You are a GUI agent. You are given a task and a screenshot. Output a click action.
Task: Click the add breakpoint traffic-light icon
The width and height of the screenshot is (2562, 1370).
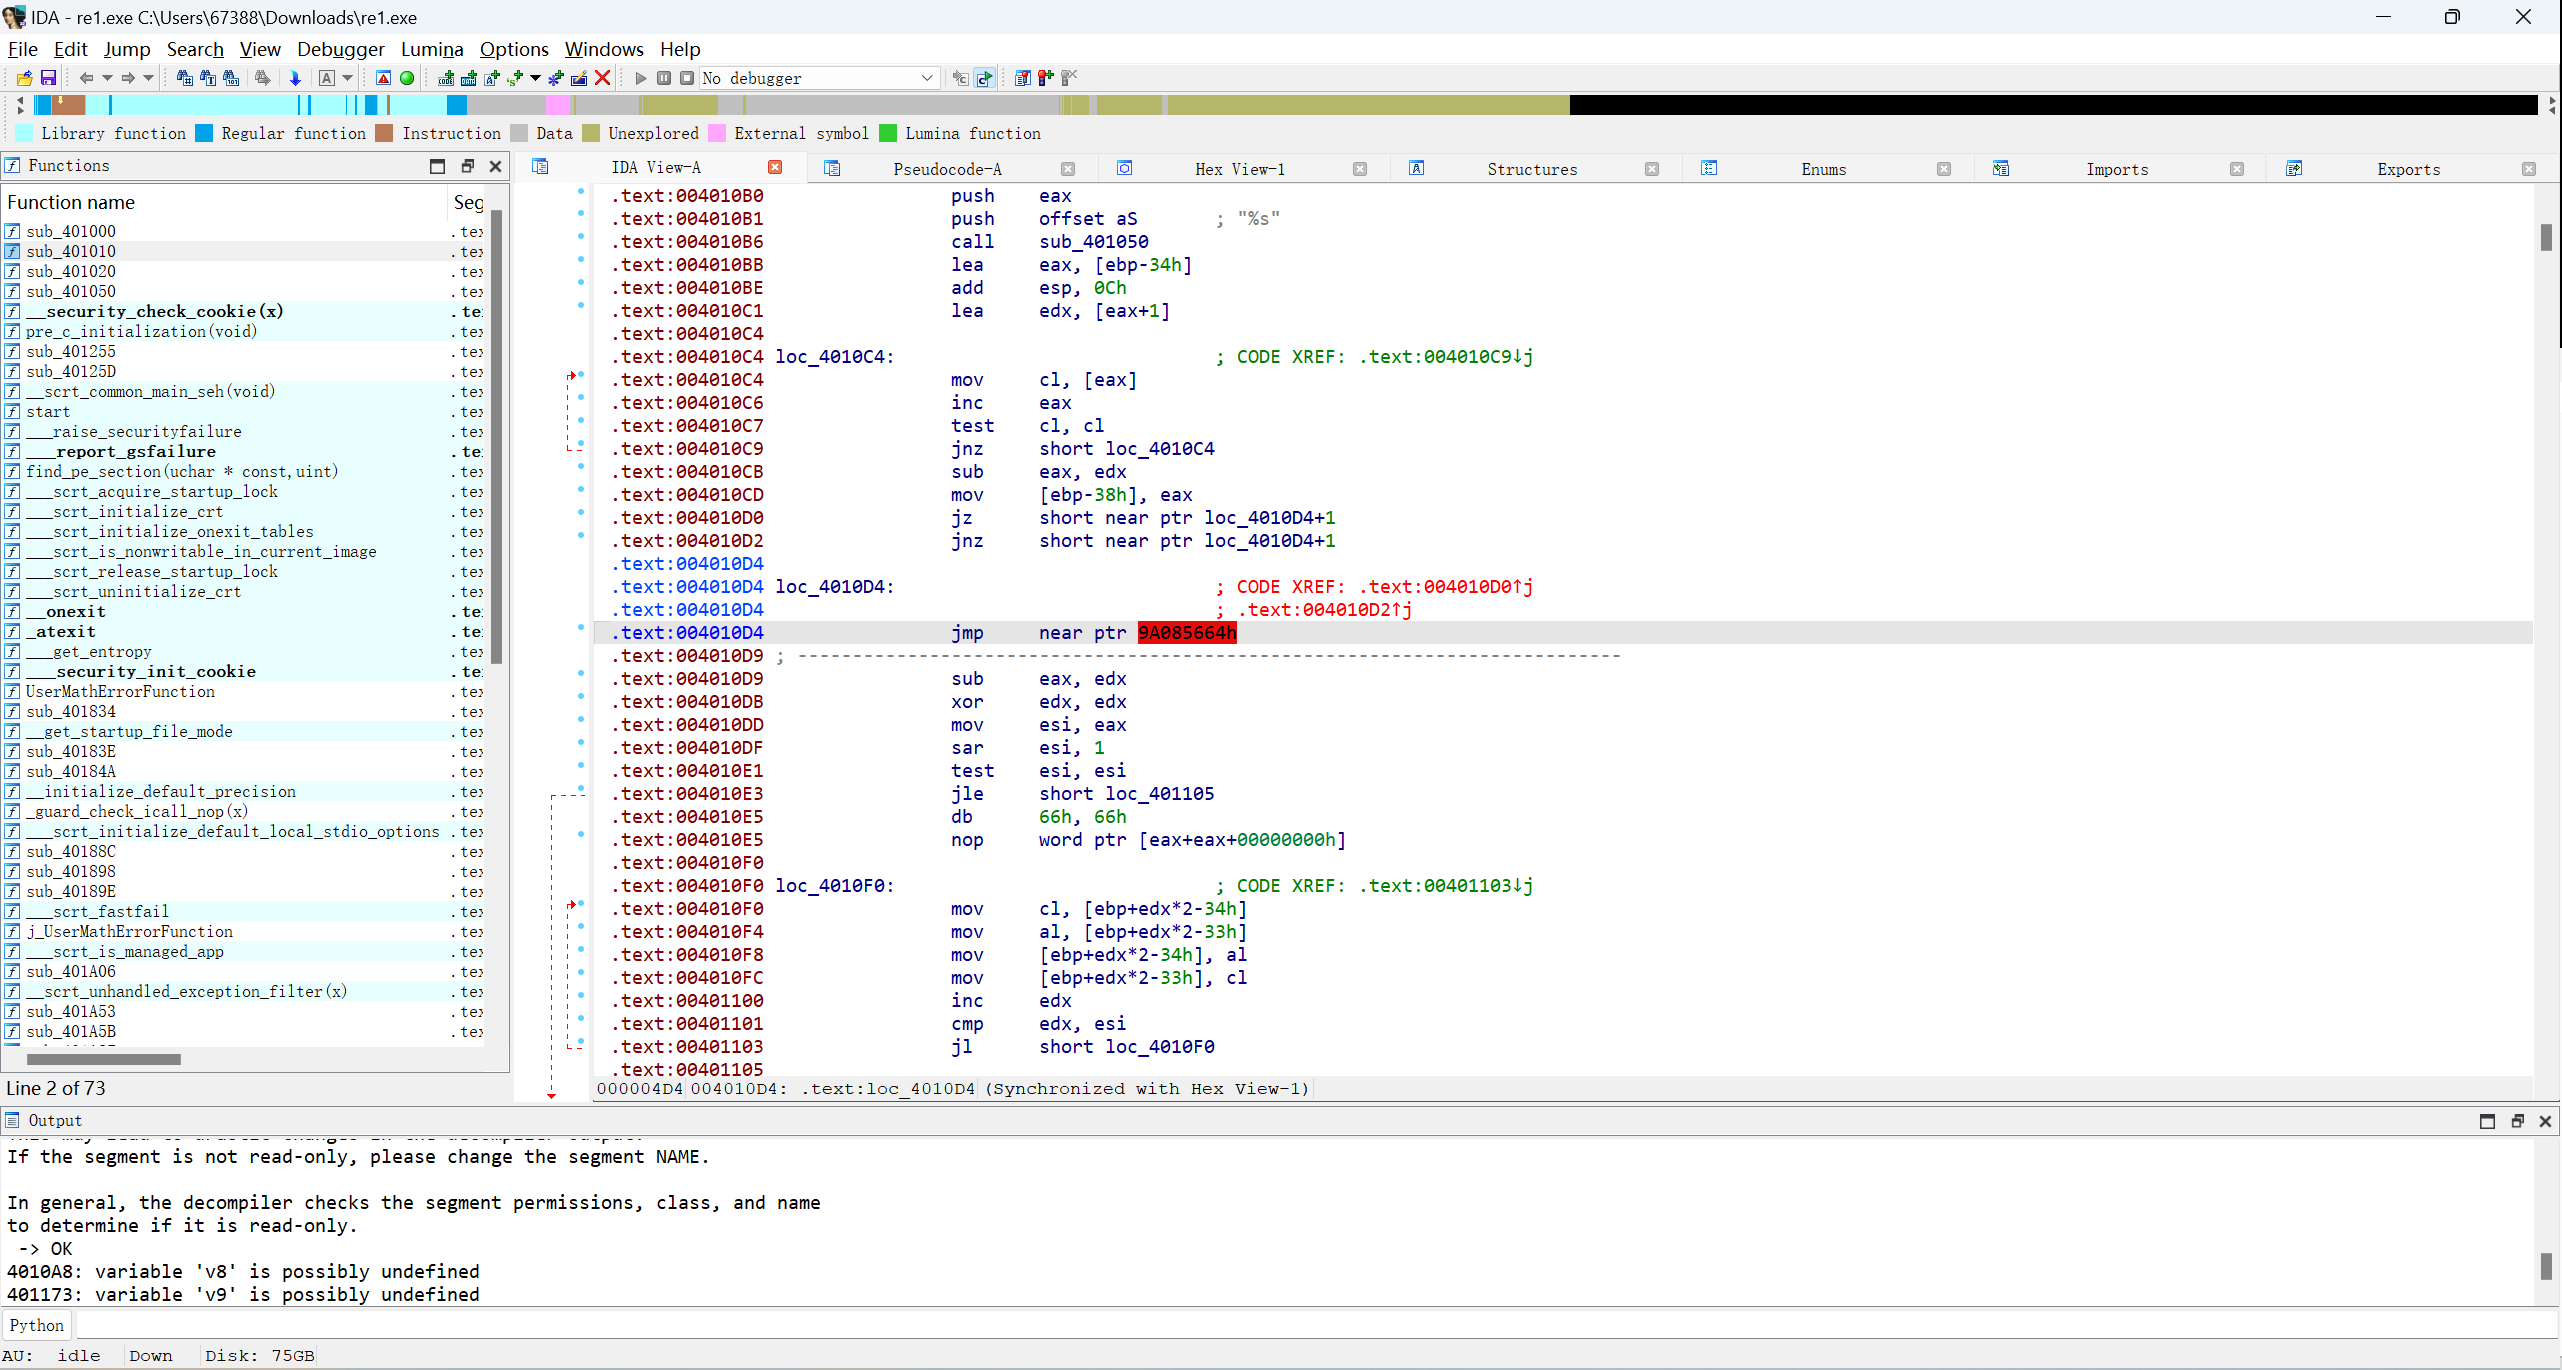click(1046, 78)
